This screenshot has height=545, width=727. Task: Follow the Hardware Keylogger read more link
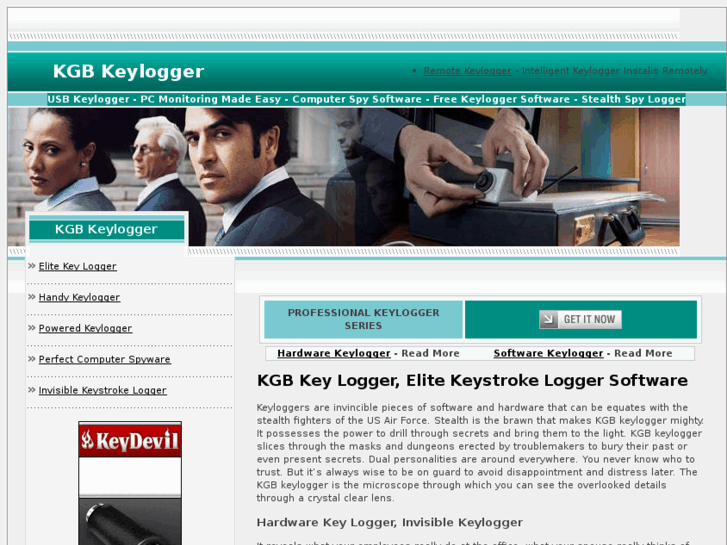click(334, 353)
